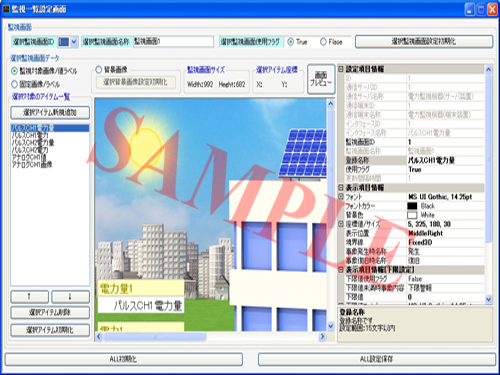This screenshot has width=500, height=375.
Task: Click preview canvas horizontal scrollbar left arrow
Action: click(99, 337)
